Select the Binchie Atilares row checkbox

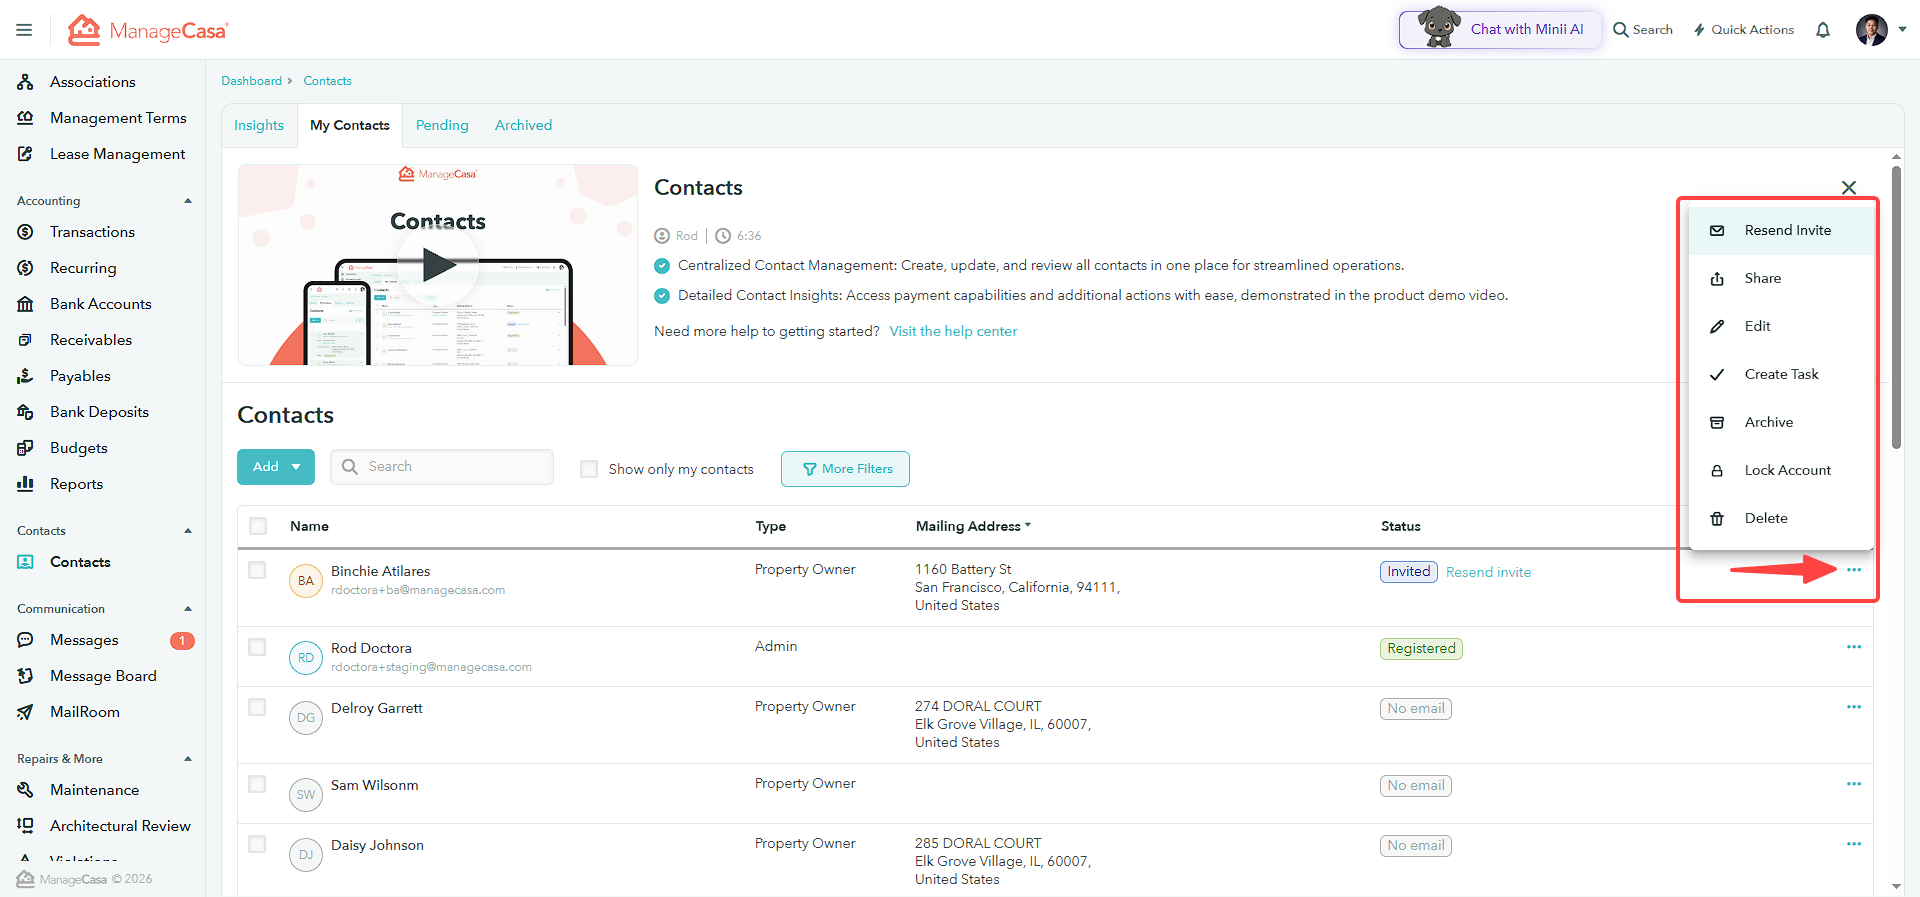tap(257, 570)
